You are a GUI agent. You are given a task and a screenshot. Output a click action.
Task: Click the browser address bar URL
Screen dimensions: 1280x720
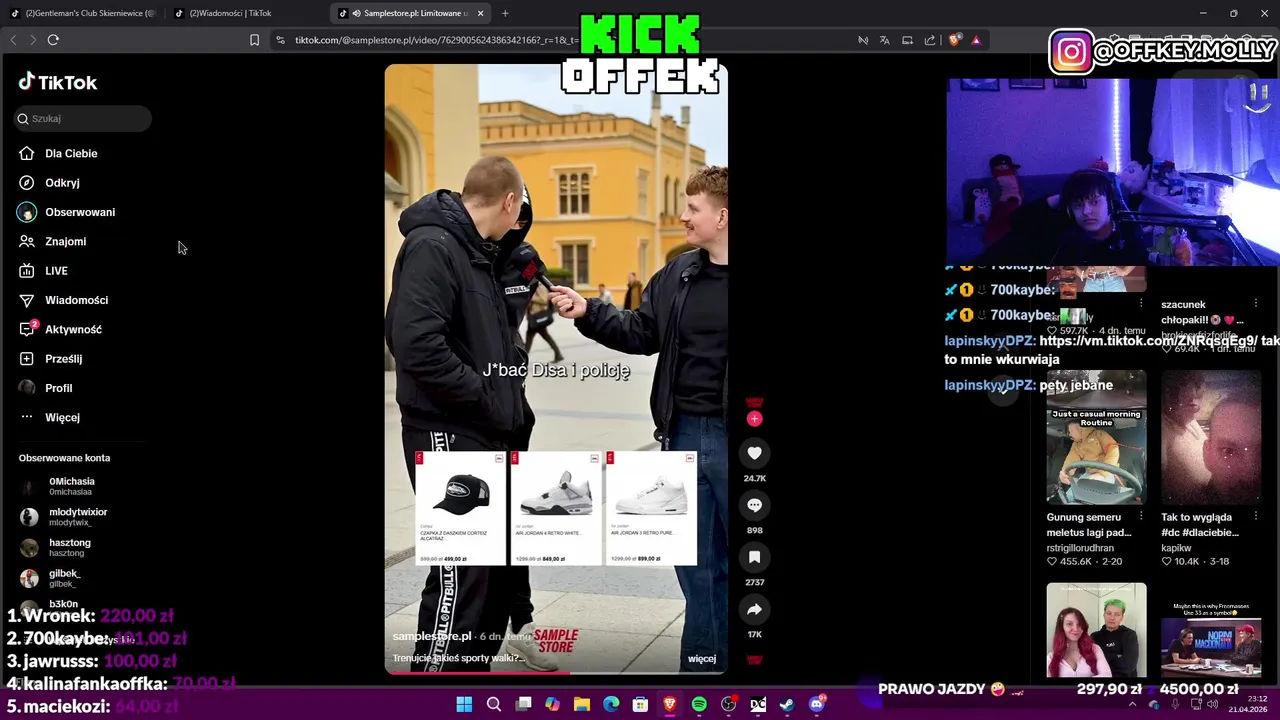tap(436, 40)
